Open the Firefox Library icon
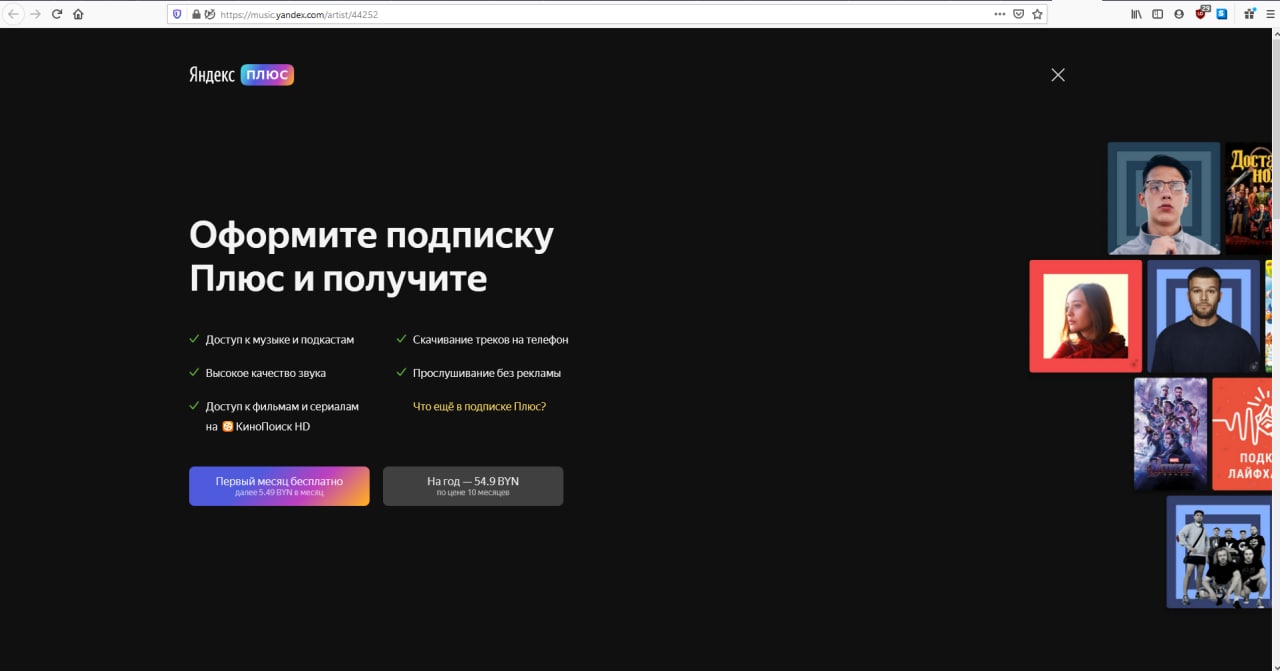The height and width of the screenshot is (671, 1280). (1136, 14)
